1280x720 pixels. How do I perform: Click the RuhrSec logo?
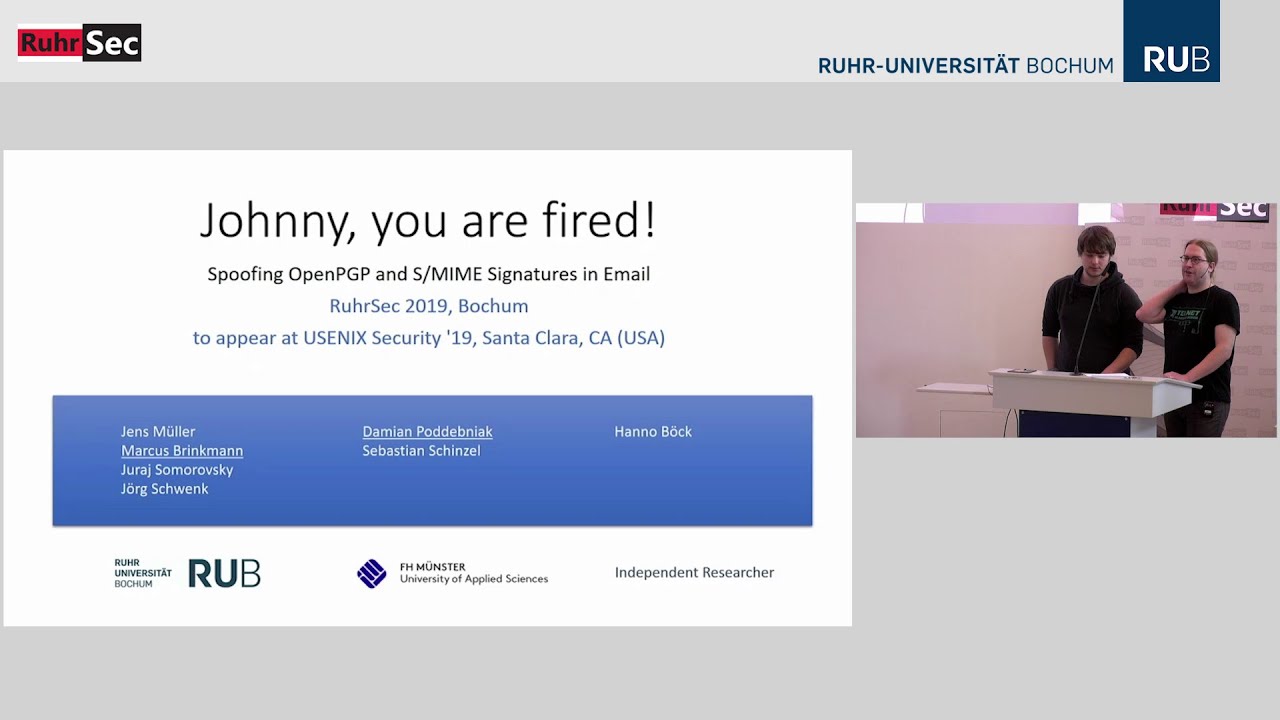coord(79,43)
